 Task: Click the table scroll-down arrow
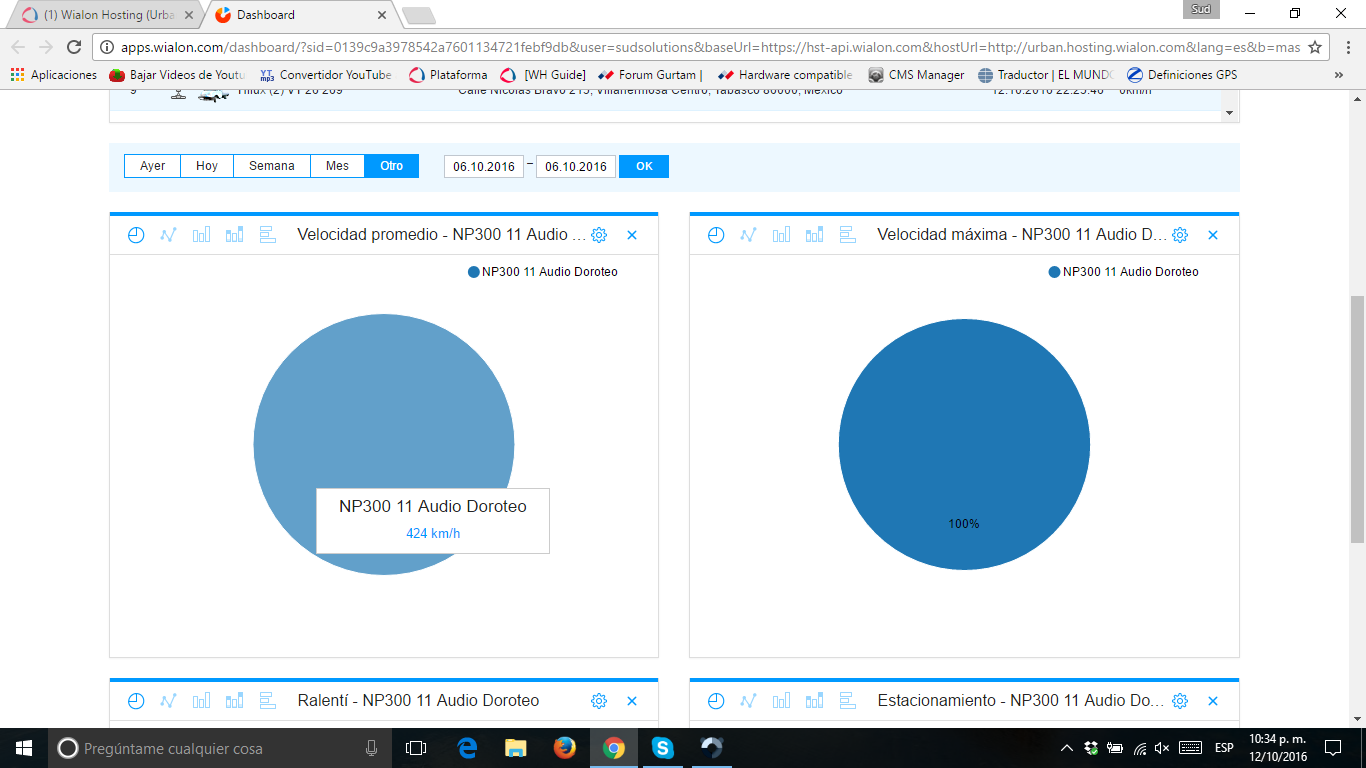[x=1230, y=114]
